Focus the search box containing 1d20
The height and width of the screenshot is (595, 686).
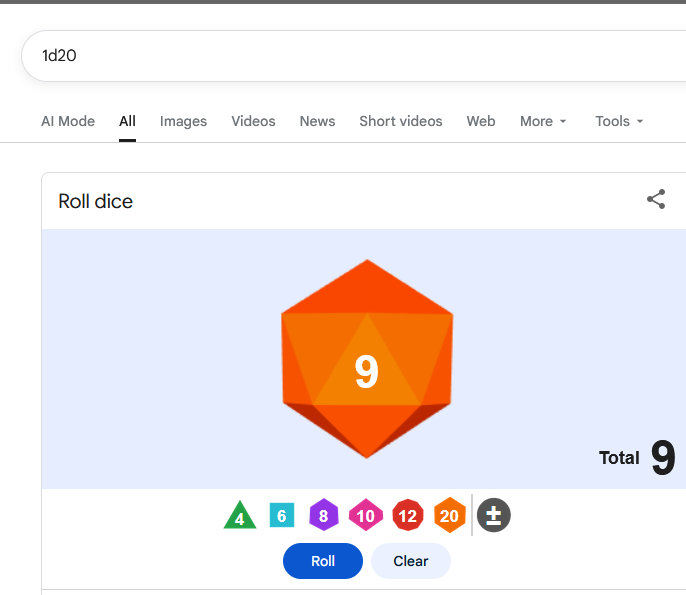tap(354, 56)
